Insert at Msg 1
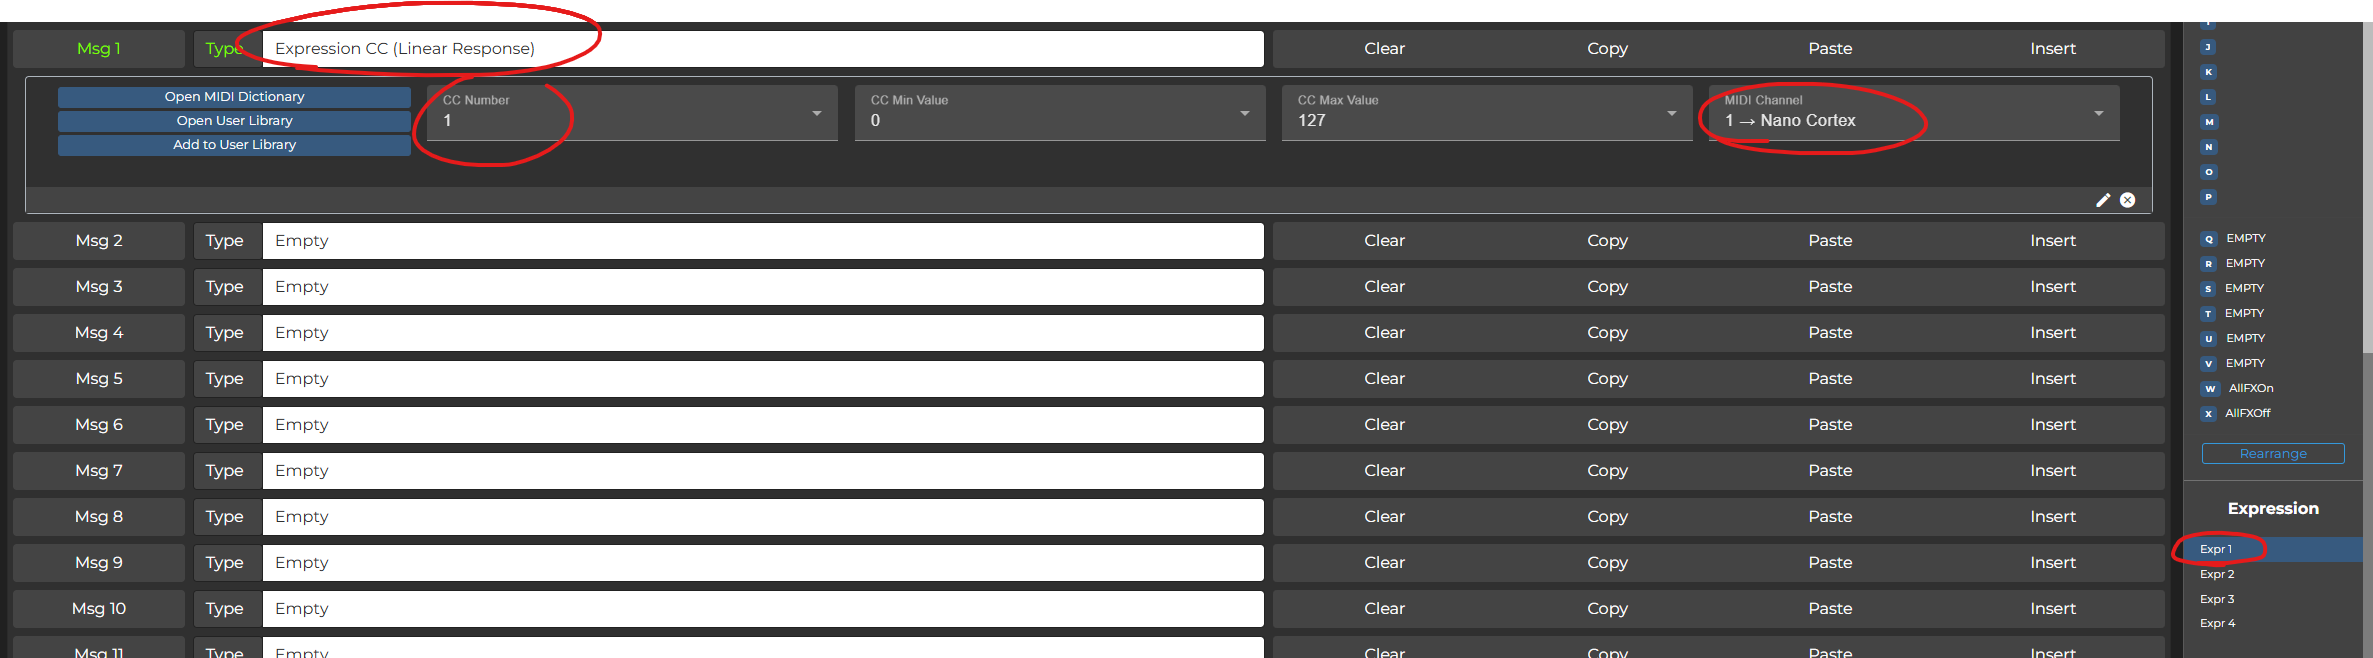 tap(2053, 49)
